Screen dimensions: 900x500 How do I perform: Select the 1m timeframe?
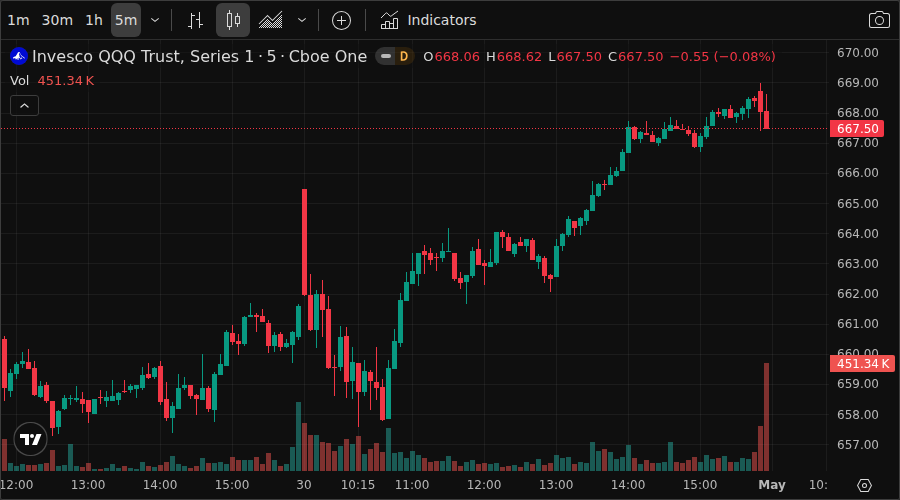(18, 20)
